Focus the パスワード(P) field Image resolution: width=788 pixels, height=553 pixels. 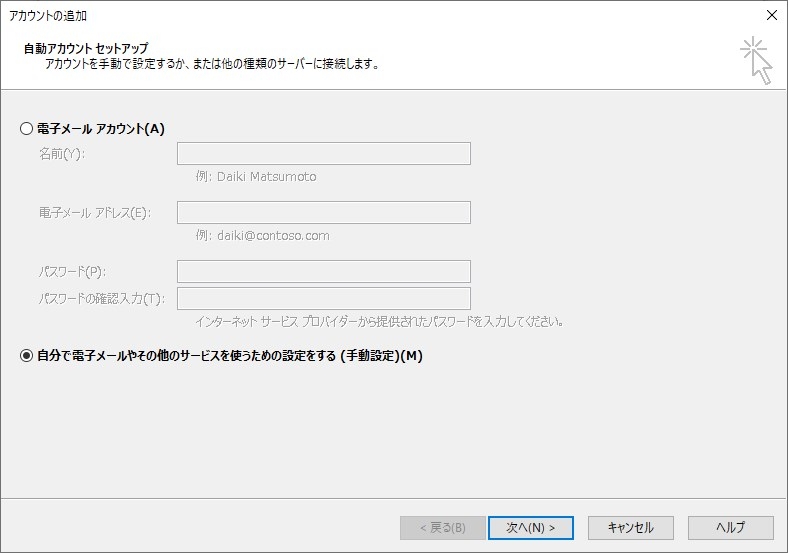click(x=323, y=271)
